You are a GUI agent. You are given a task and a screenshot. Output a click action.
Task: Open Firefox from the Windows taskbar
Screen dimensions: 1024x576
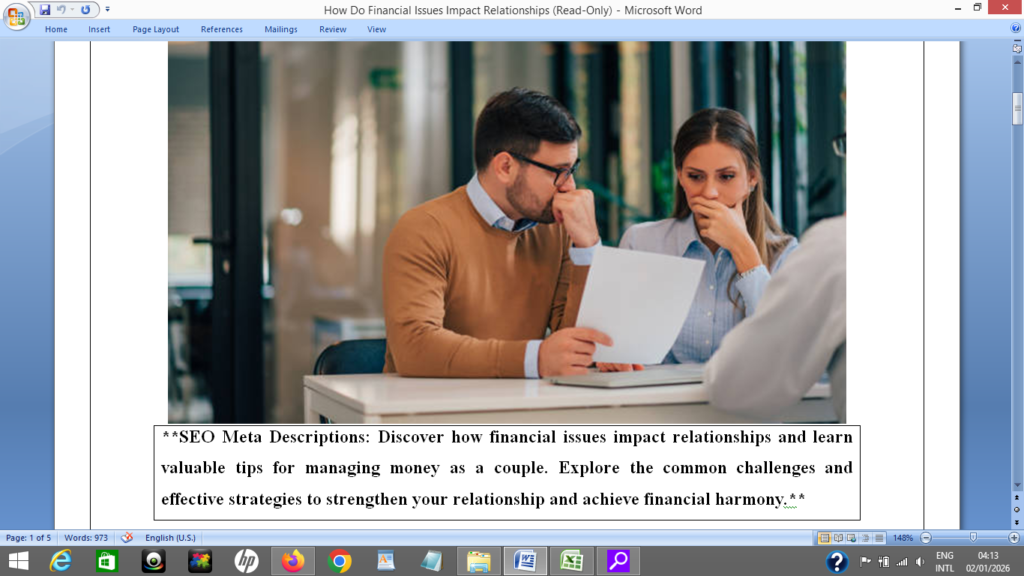(293, 561)
